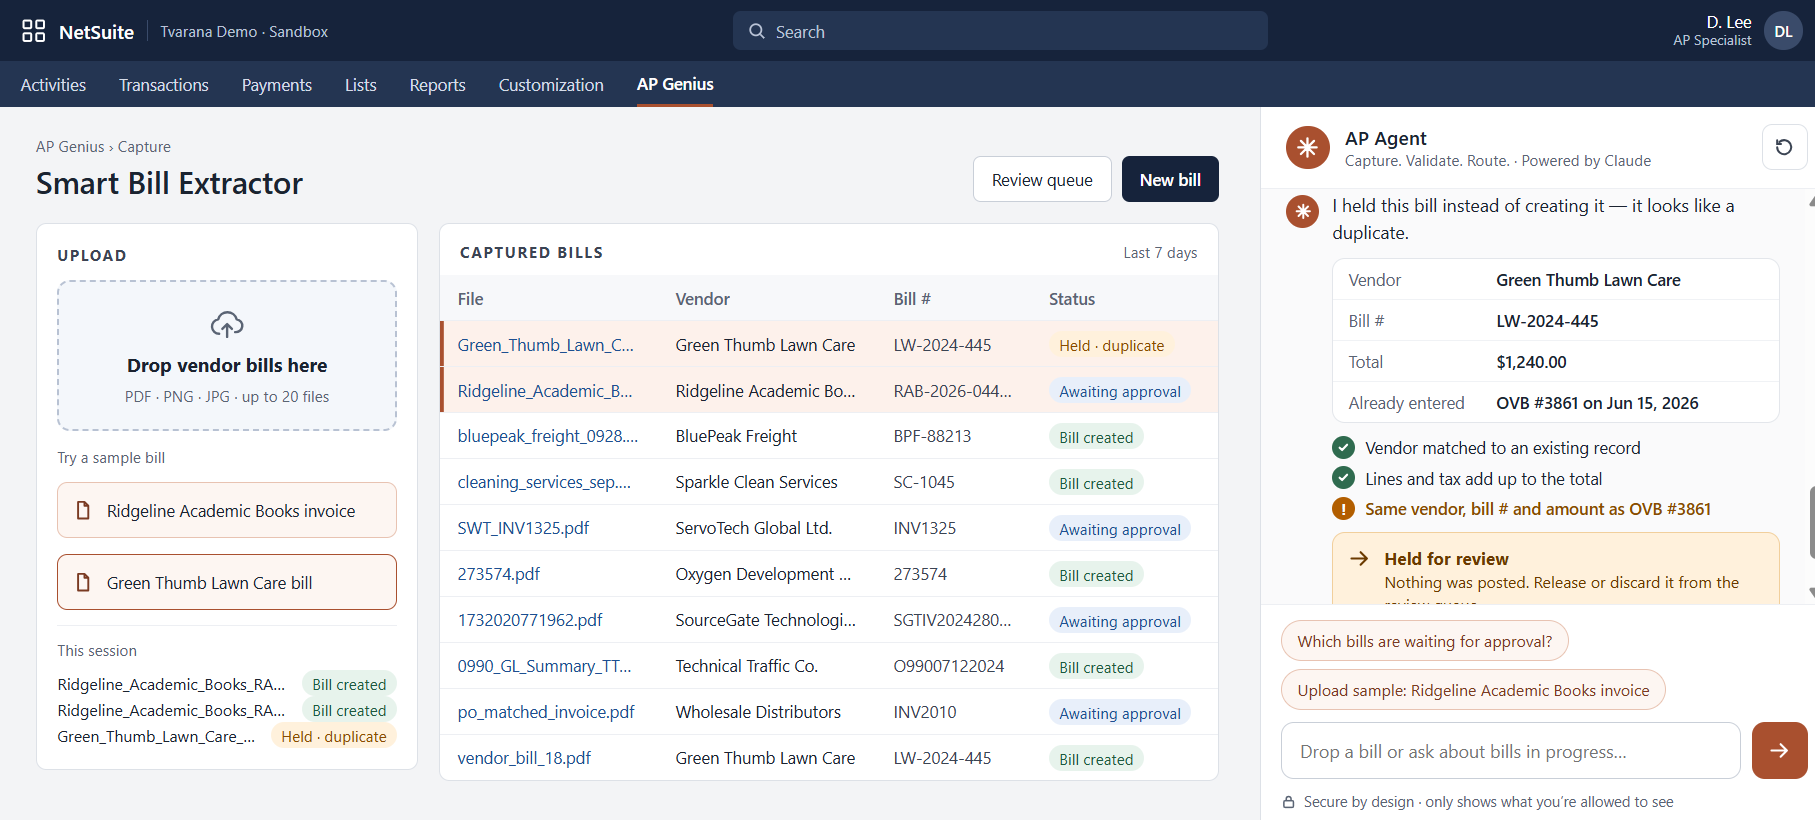Select the AP Genius tab
Image resolution: width=1815 pixels, height=820 pixels.
(675, 84)
